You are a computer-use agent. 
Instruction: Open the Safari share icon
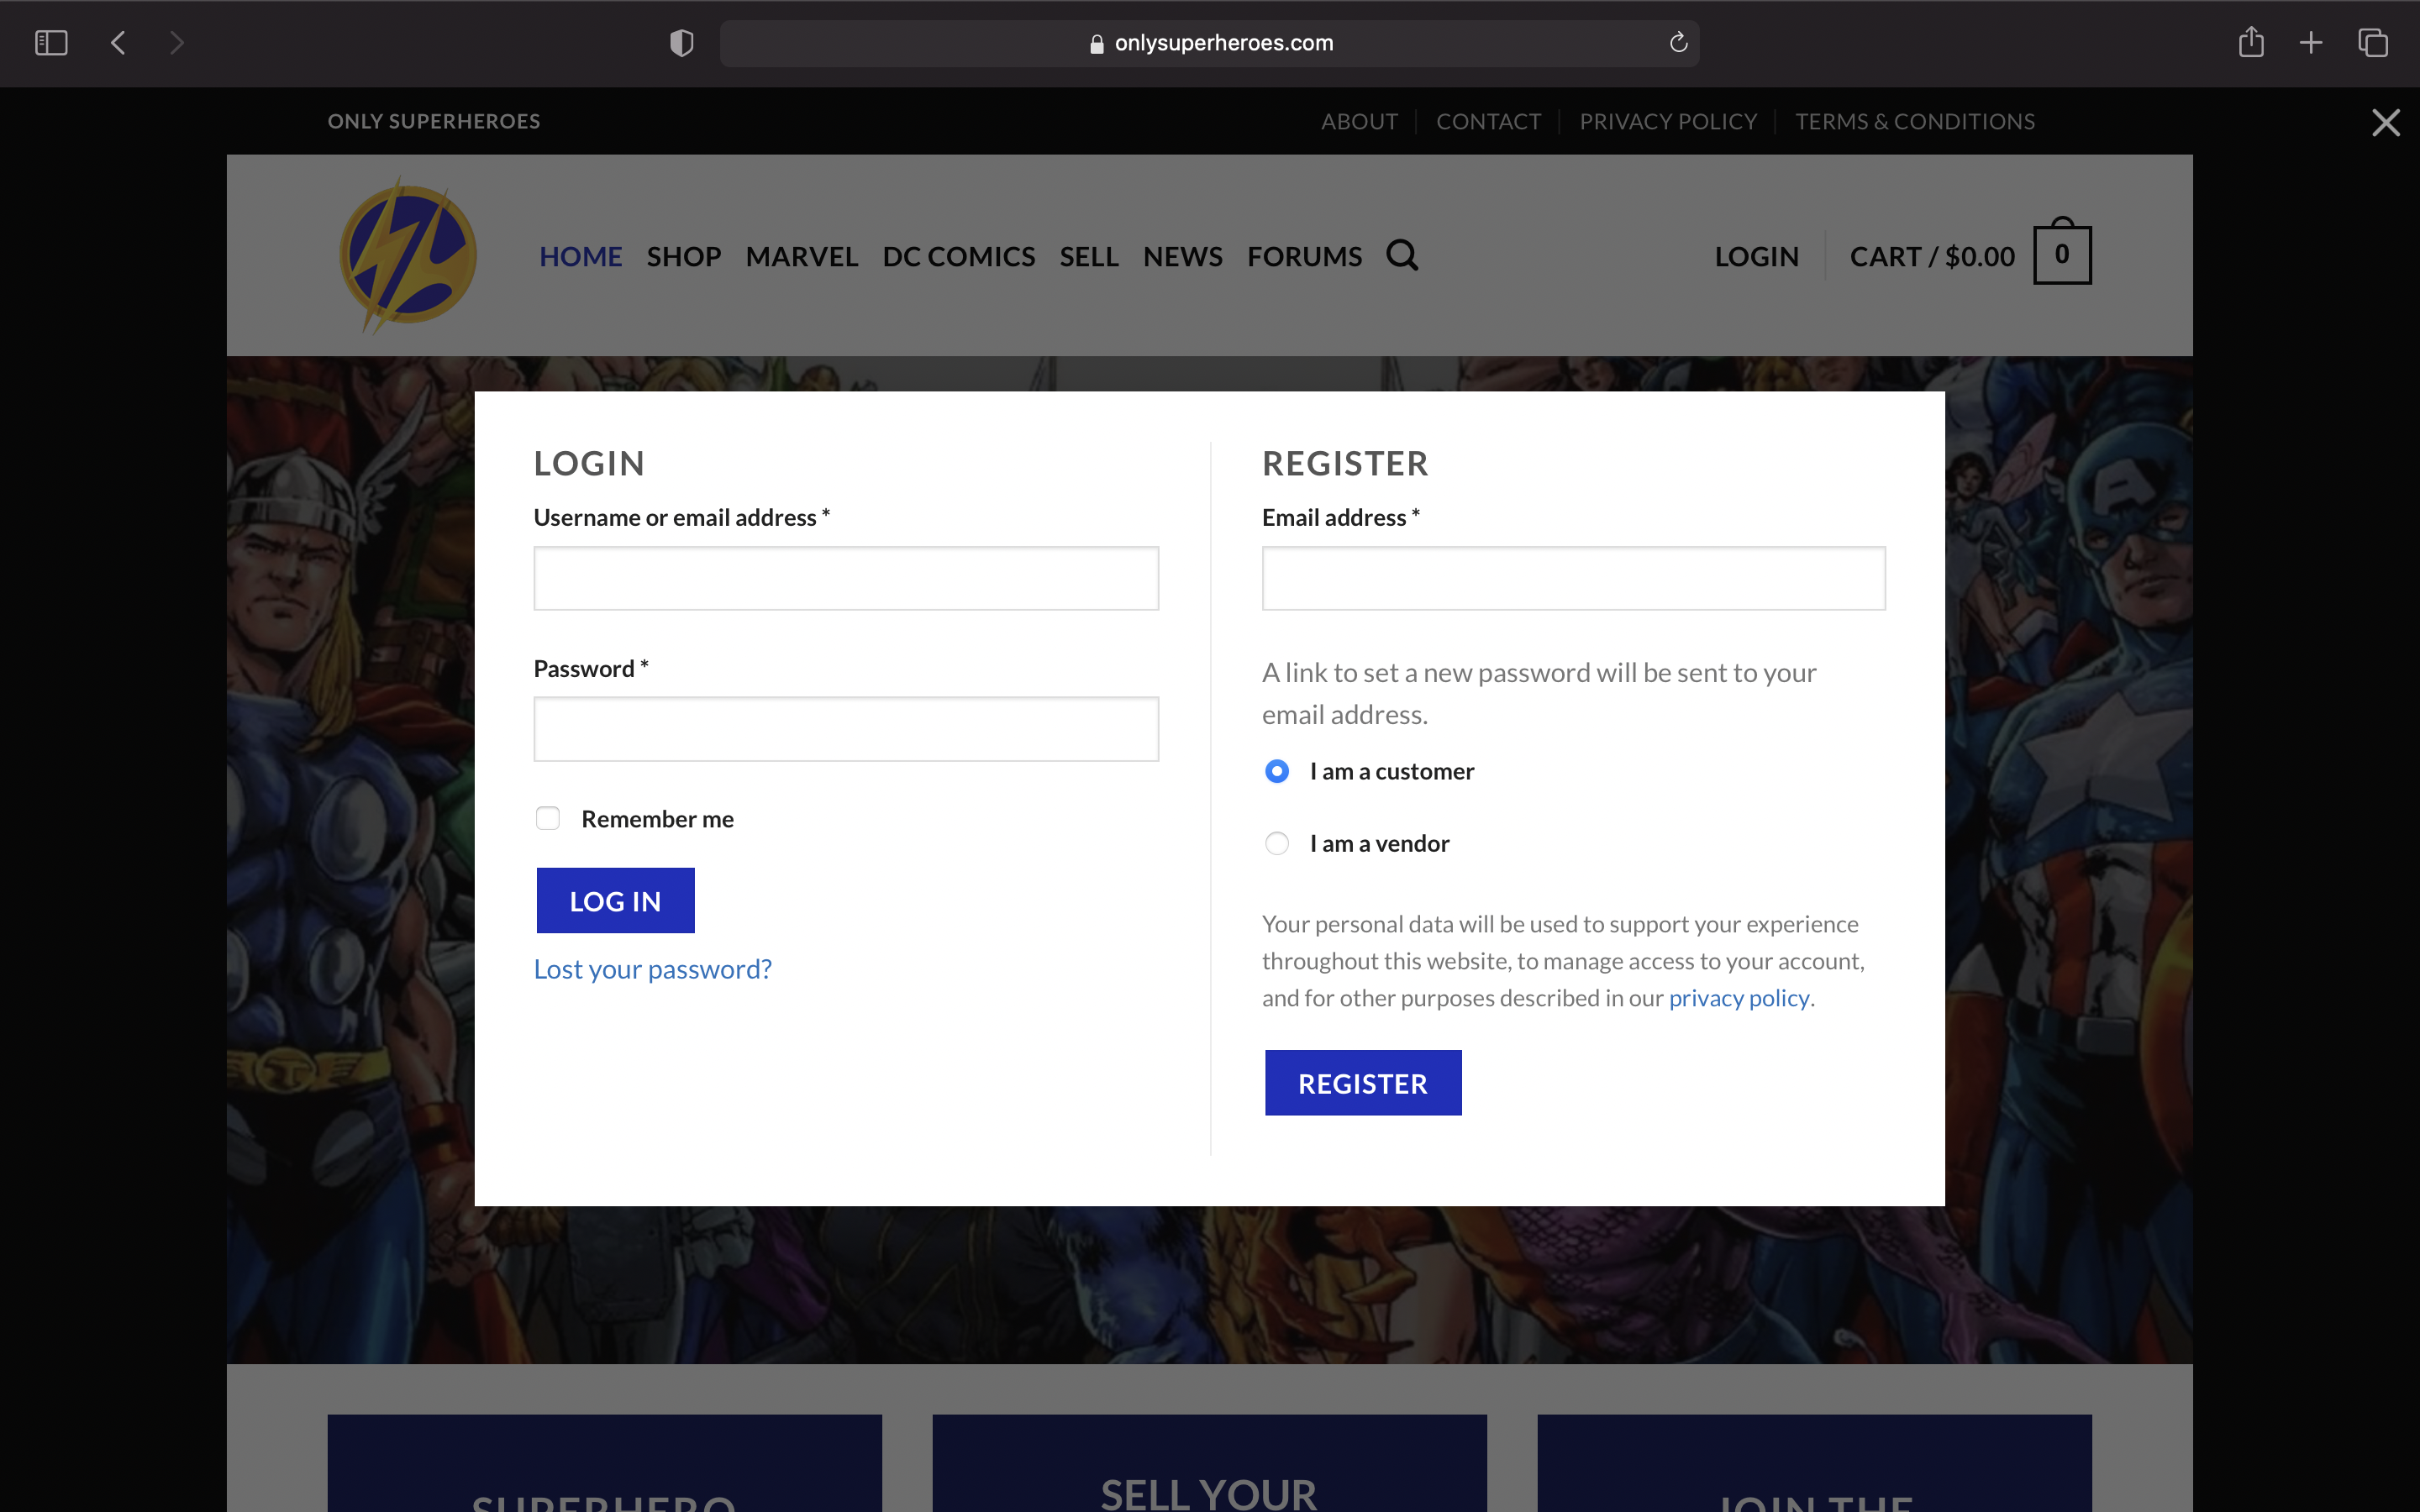click(x=2250, y=43)
